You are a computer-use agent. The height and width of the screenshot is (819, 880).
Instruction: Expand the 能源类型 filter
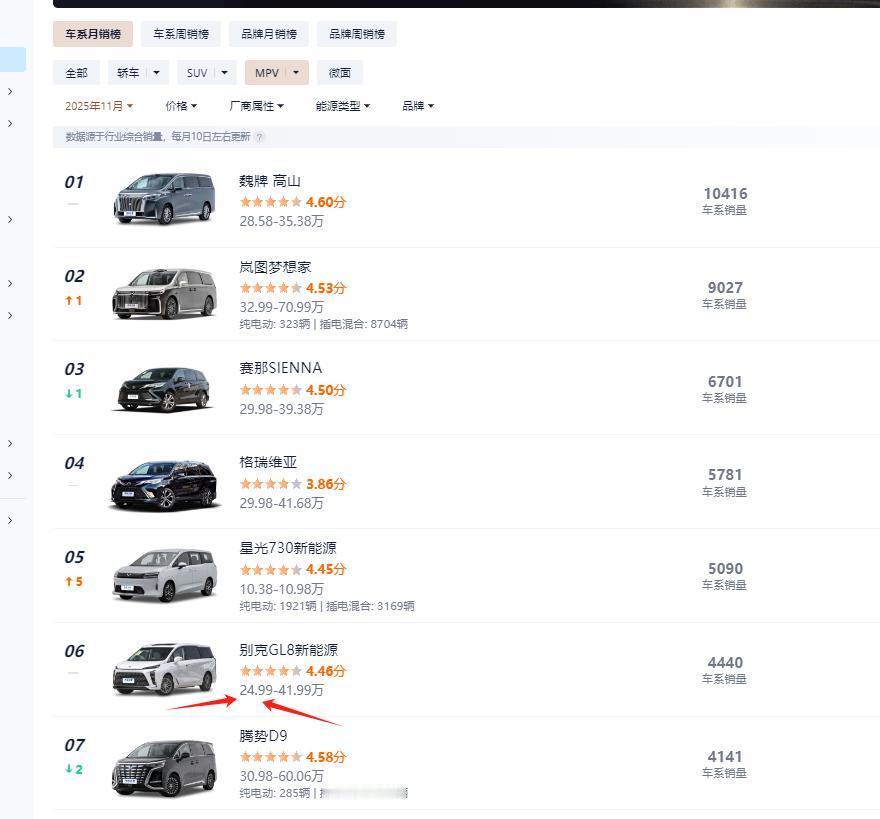(x=343, y=106)
